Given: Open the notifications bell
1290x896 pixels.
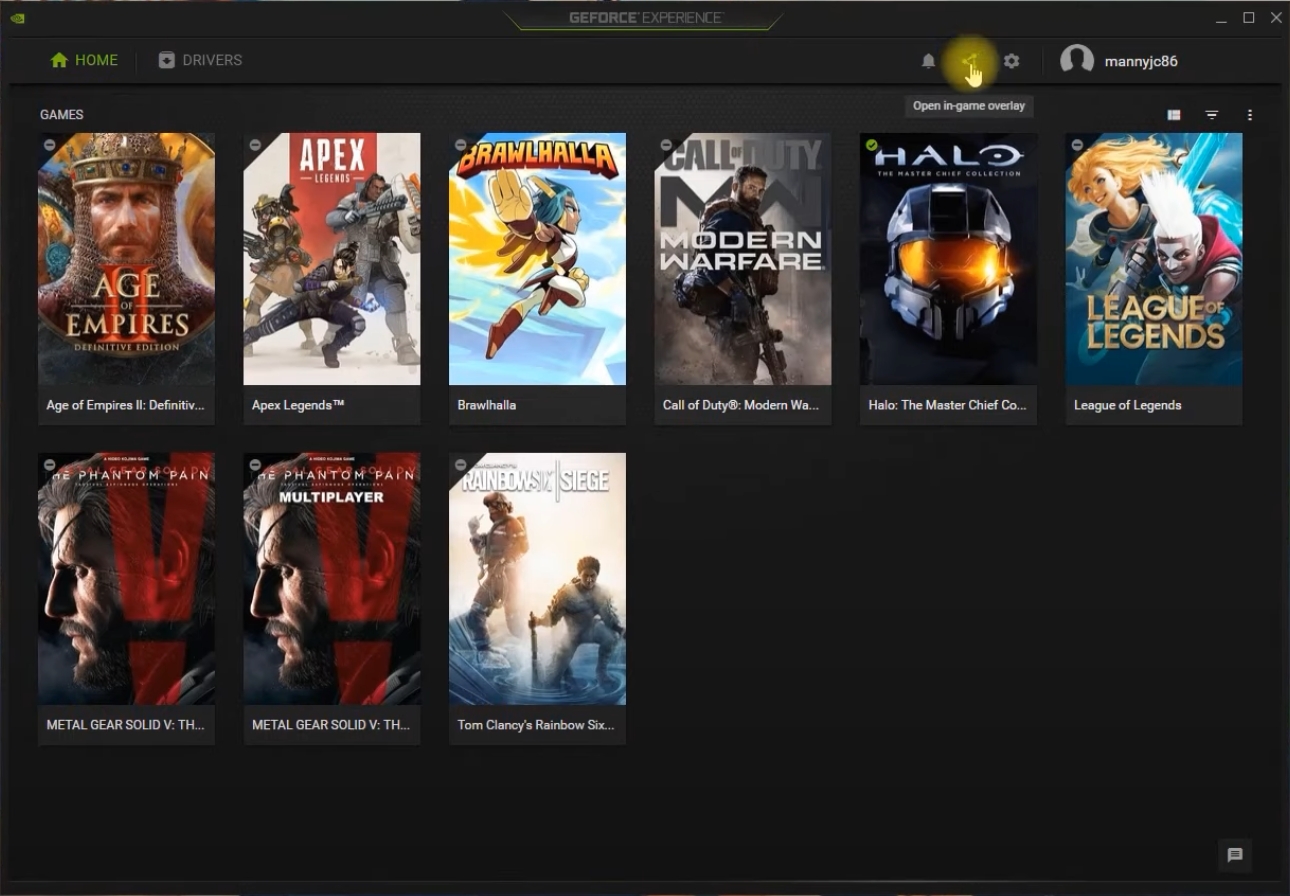Looking at the screenshot, I should (928, 61).
